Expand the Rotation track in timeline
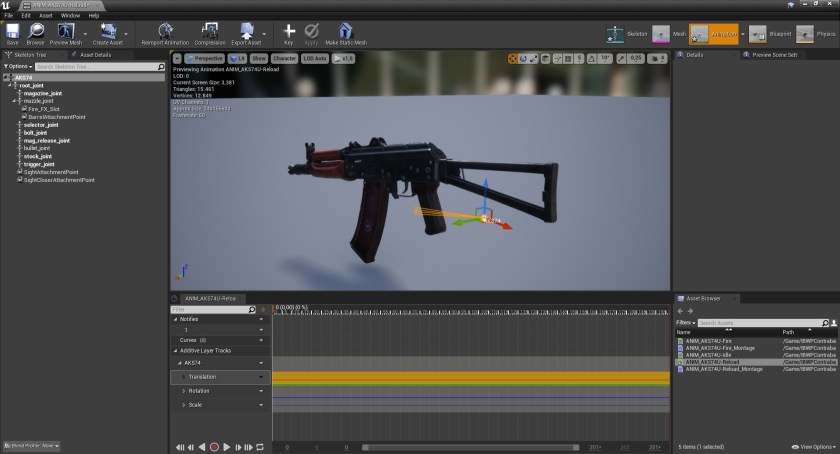840x454 pixels. point(184,390)
